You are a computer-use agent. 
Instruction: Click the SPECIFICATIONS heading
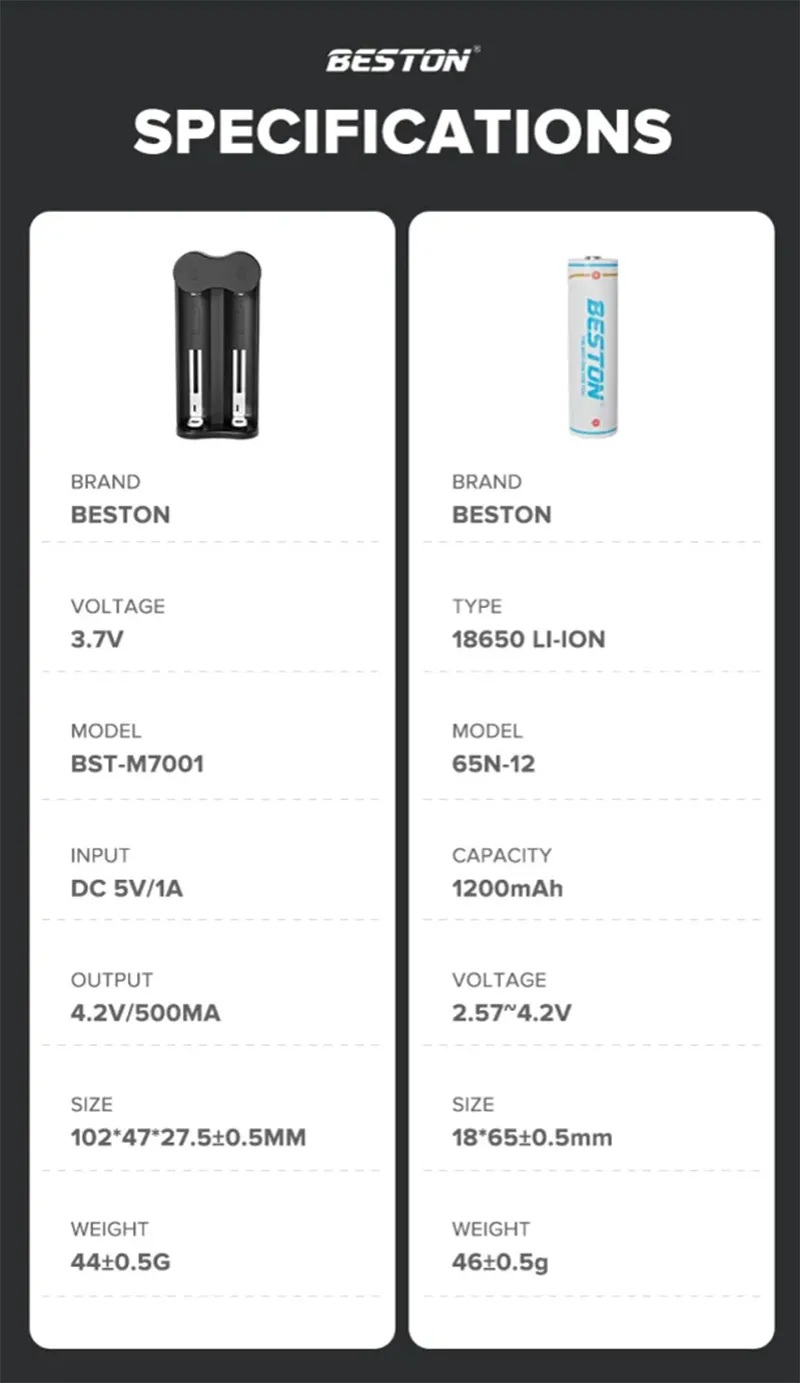pyautogui.click(x=402, y=130)
